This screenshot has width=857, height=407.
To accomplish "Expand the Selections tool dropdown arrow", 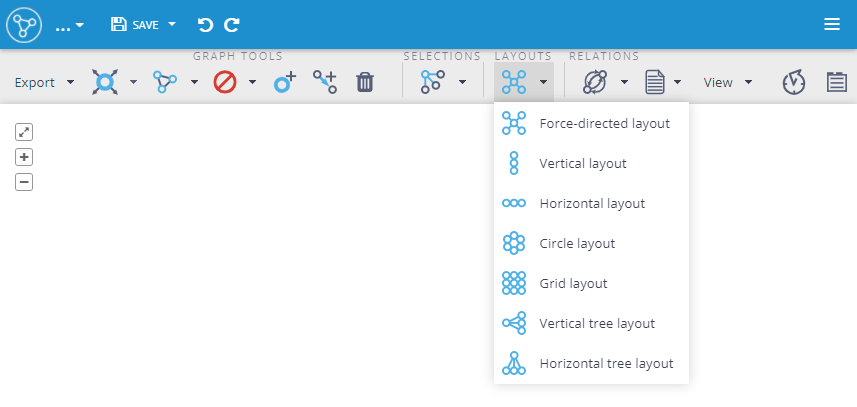I will click(462, 83).
